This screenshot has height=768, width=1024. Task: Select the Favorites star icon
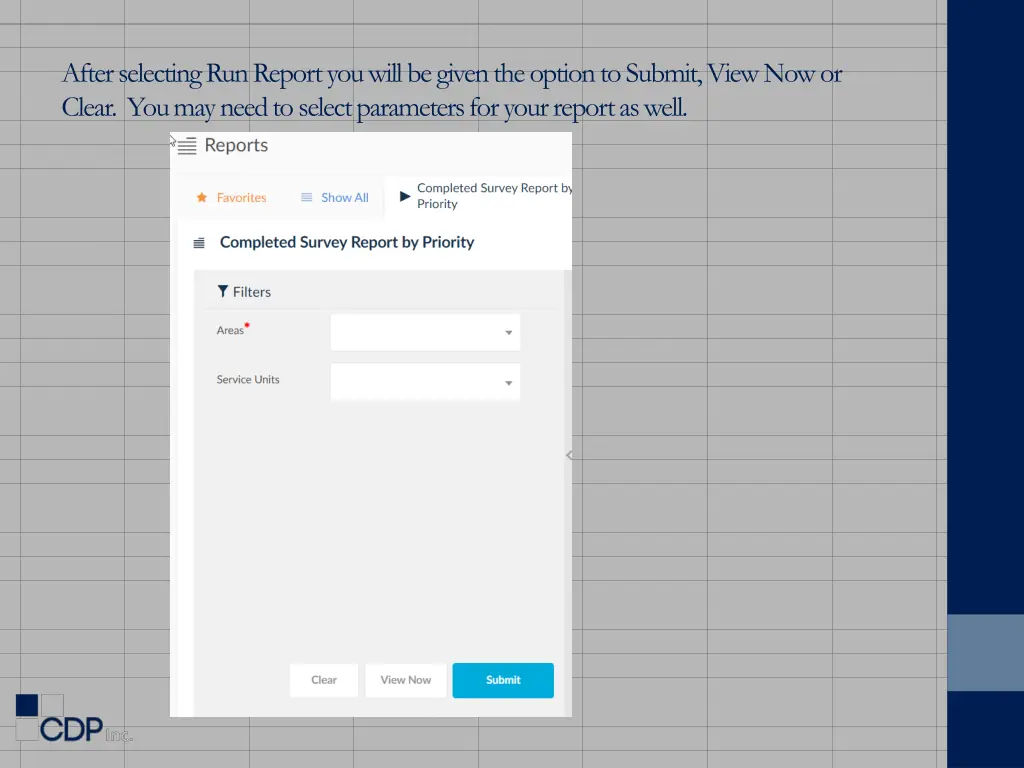tap(200, 197)
